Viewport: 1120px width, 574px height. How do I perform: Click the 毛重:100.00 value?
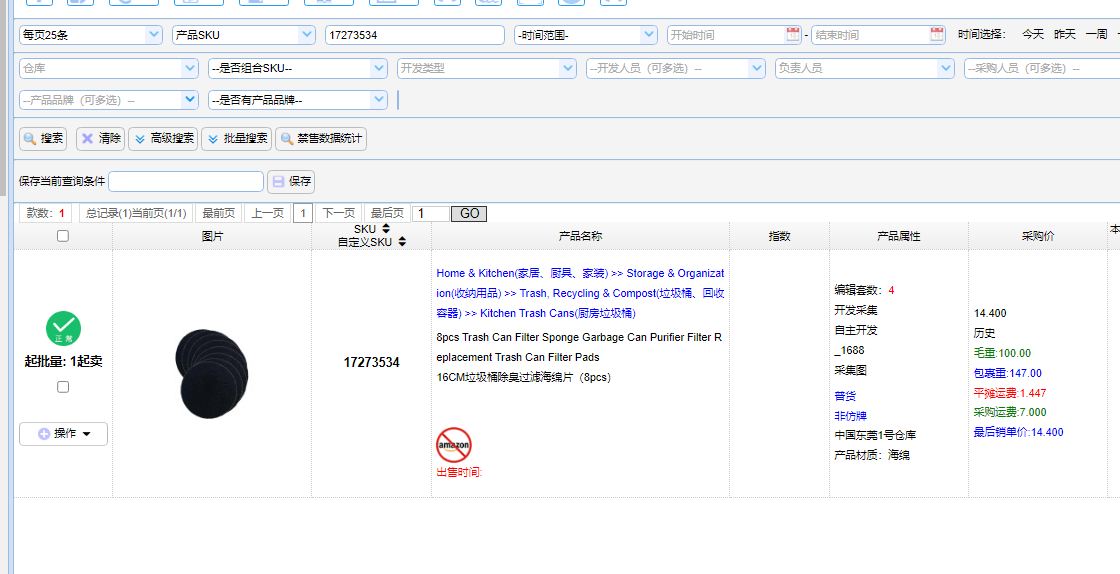pyautogui.click(x=1002, y=353)
